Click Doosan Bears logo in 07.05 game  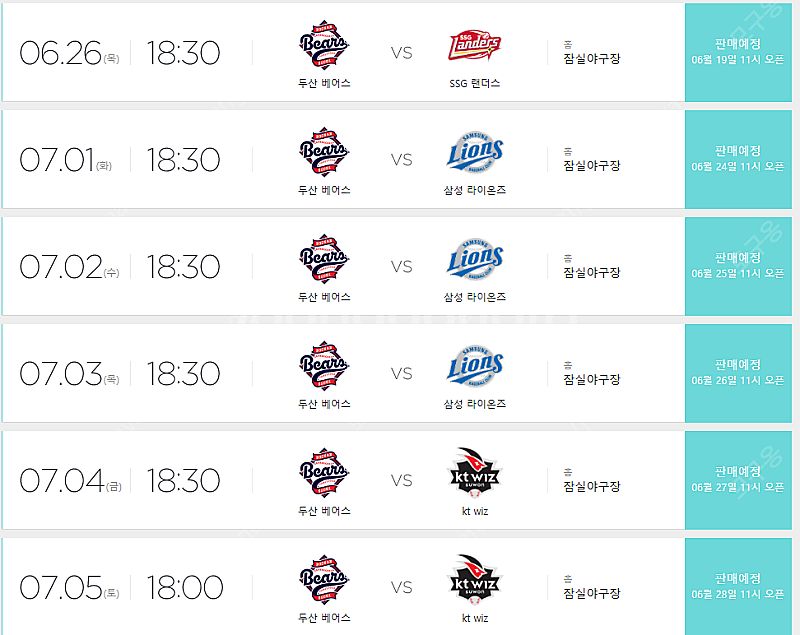click(323, 579)
